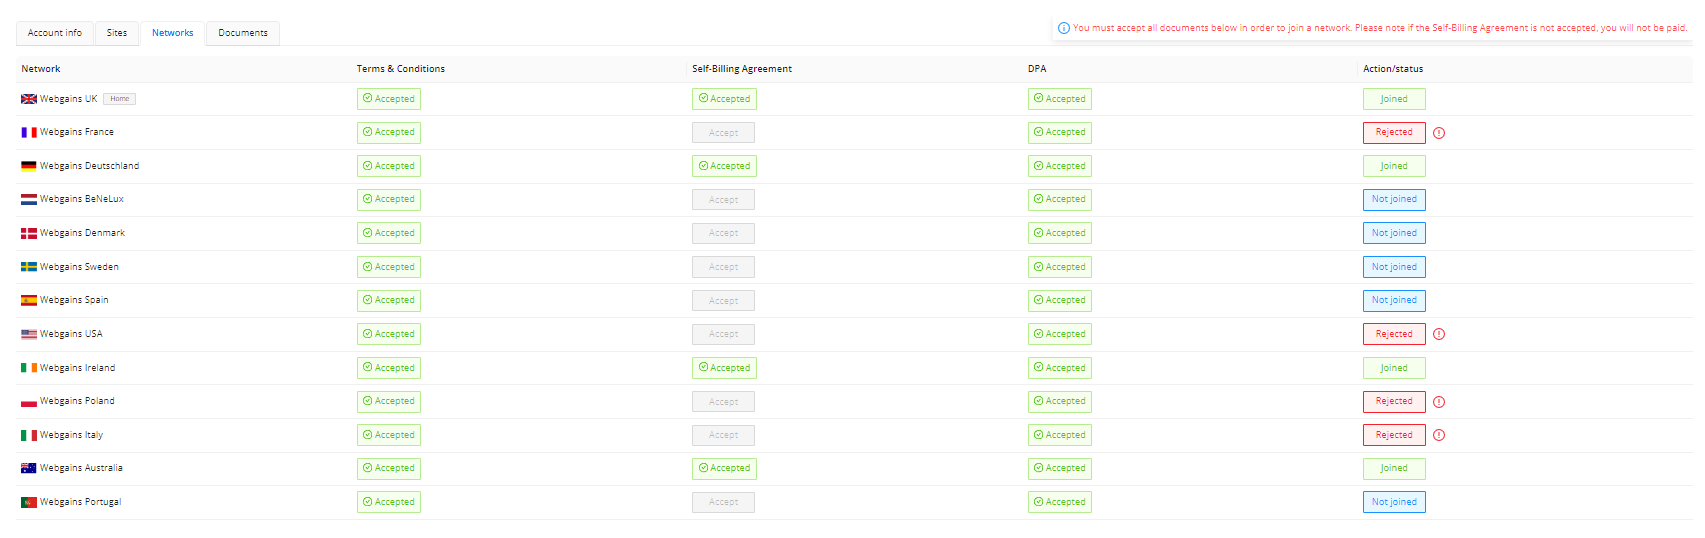Viewport: 1705px width, 538px height.
Task: Click the UK flag icon for Webgains UK
Action: coord(29,99)
